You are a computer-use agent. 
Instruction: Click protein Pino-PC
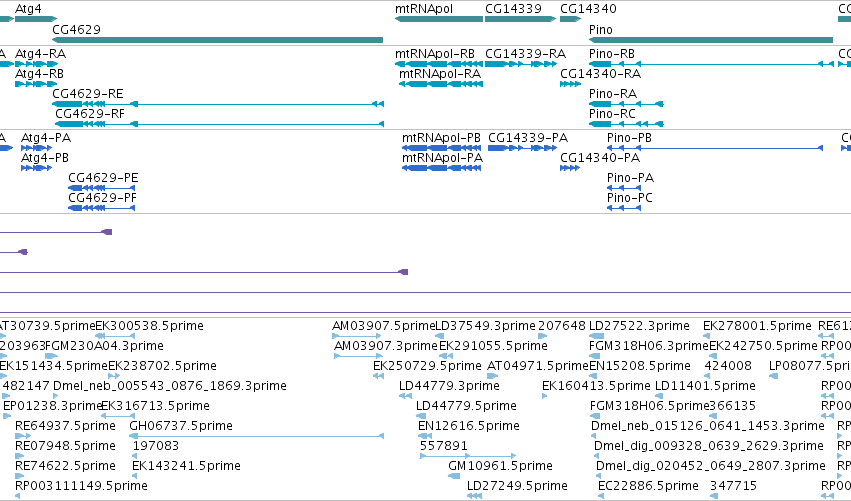click(x=630, y=198)
